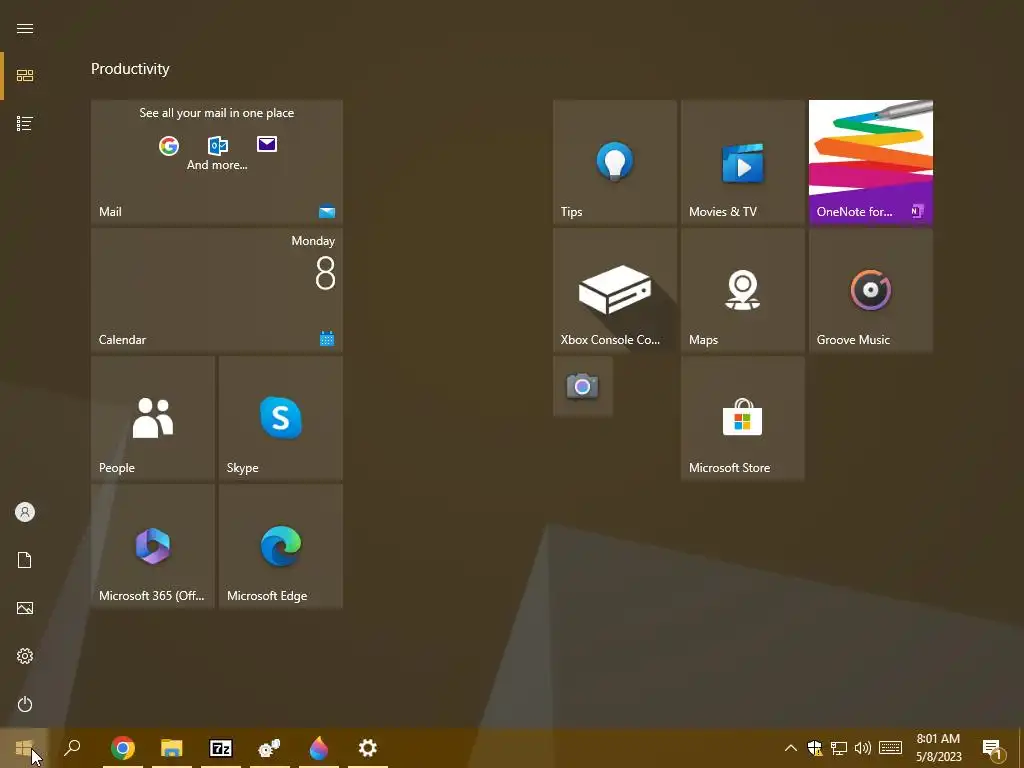
Task: Open Settings gear on the taskbar
Action: click(x=368, y=748)
